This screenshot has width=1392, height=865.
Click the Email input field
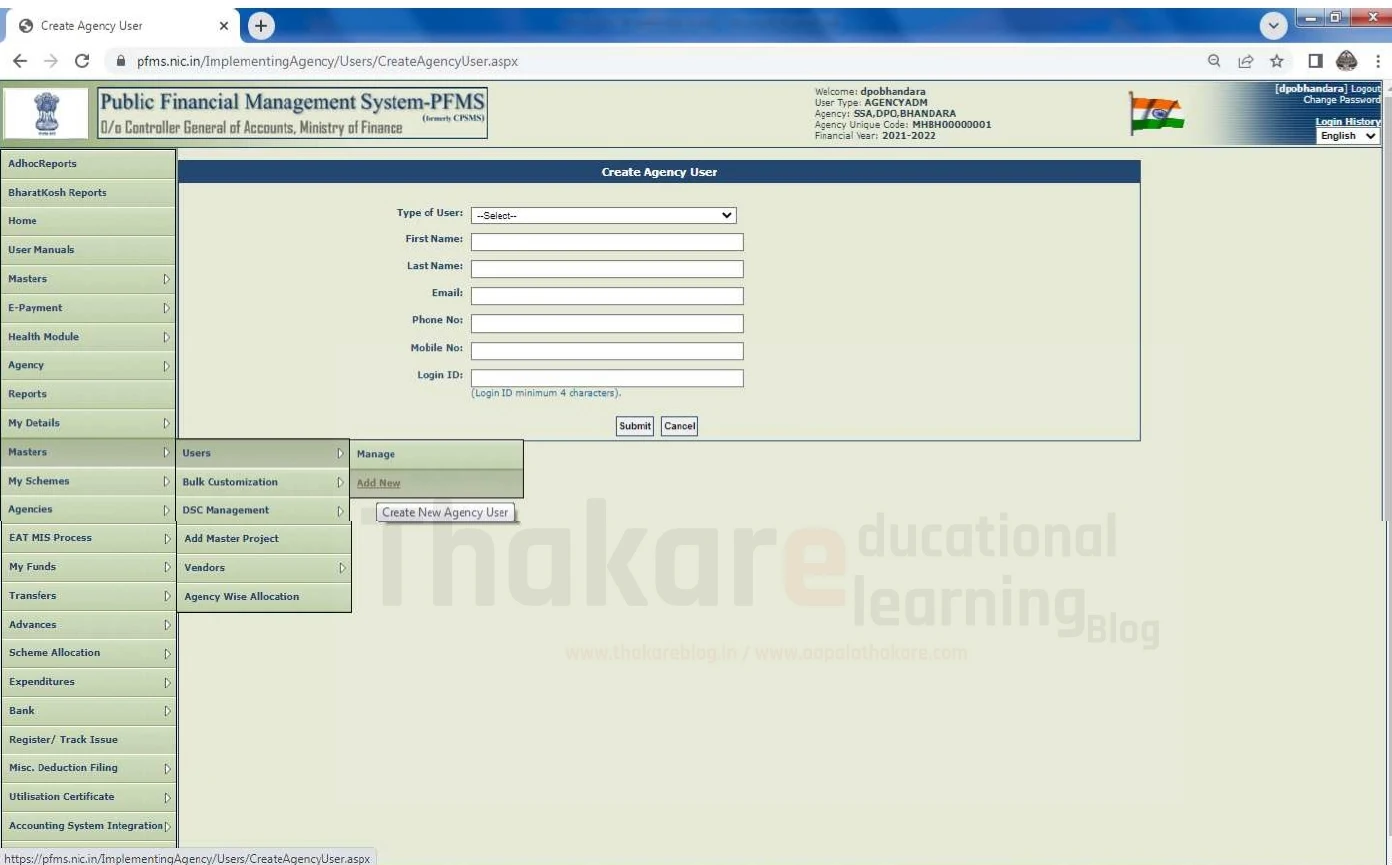click(x=607, y=296)
